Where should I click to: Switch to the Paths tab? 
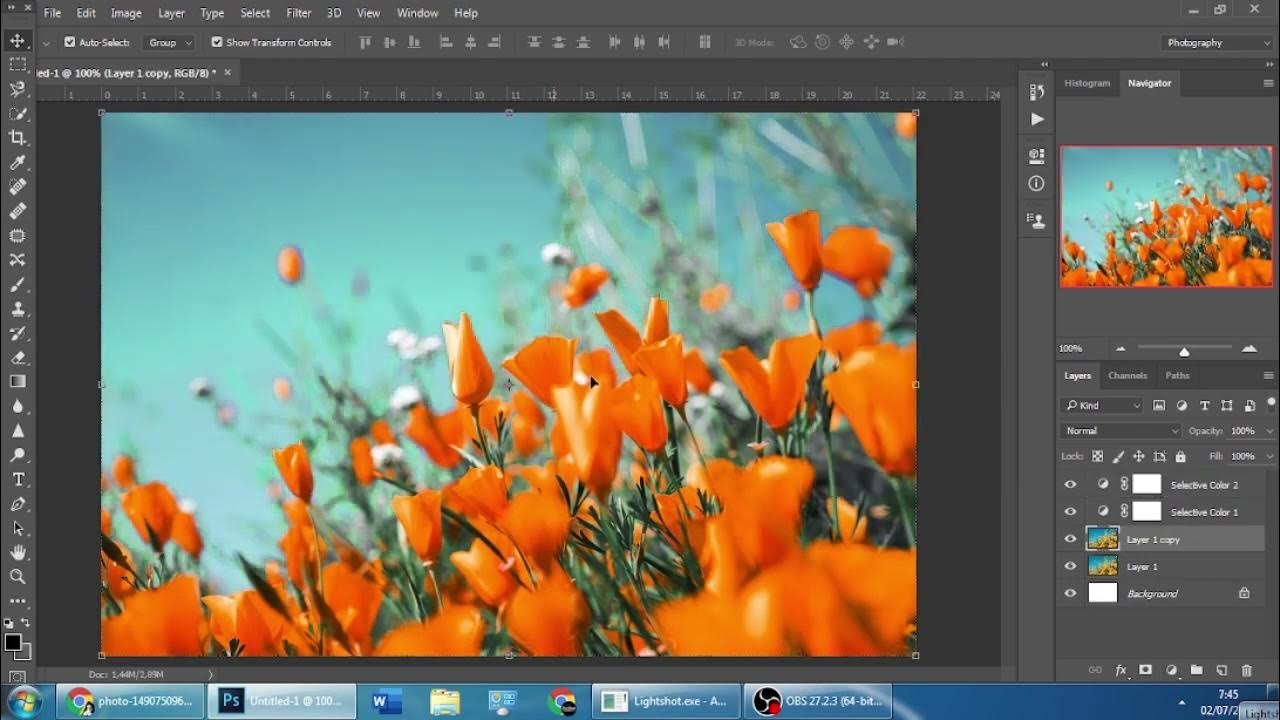point(1177,375)
